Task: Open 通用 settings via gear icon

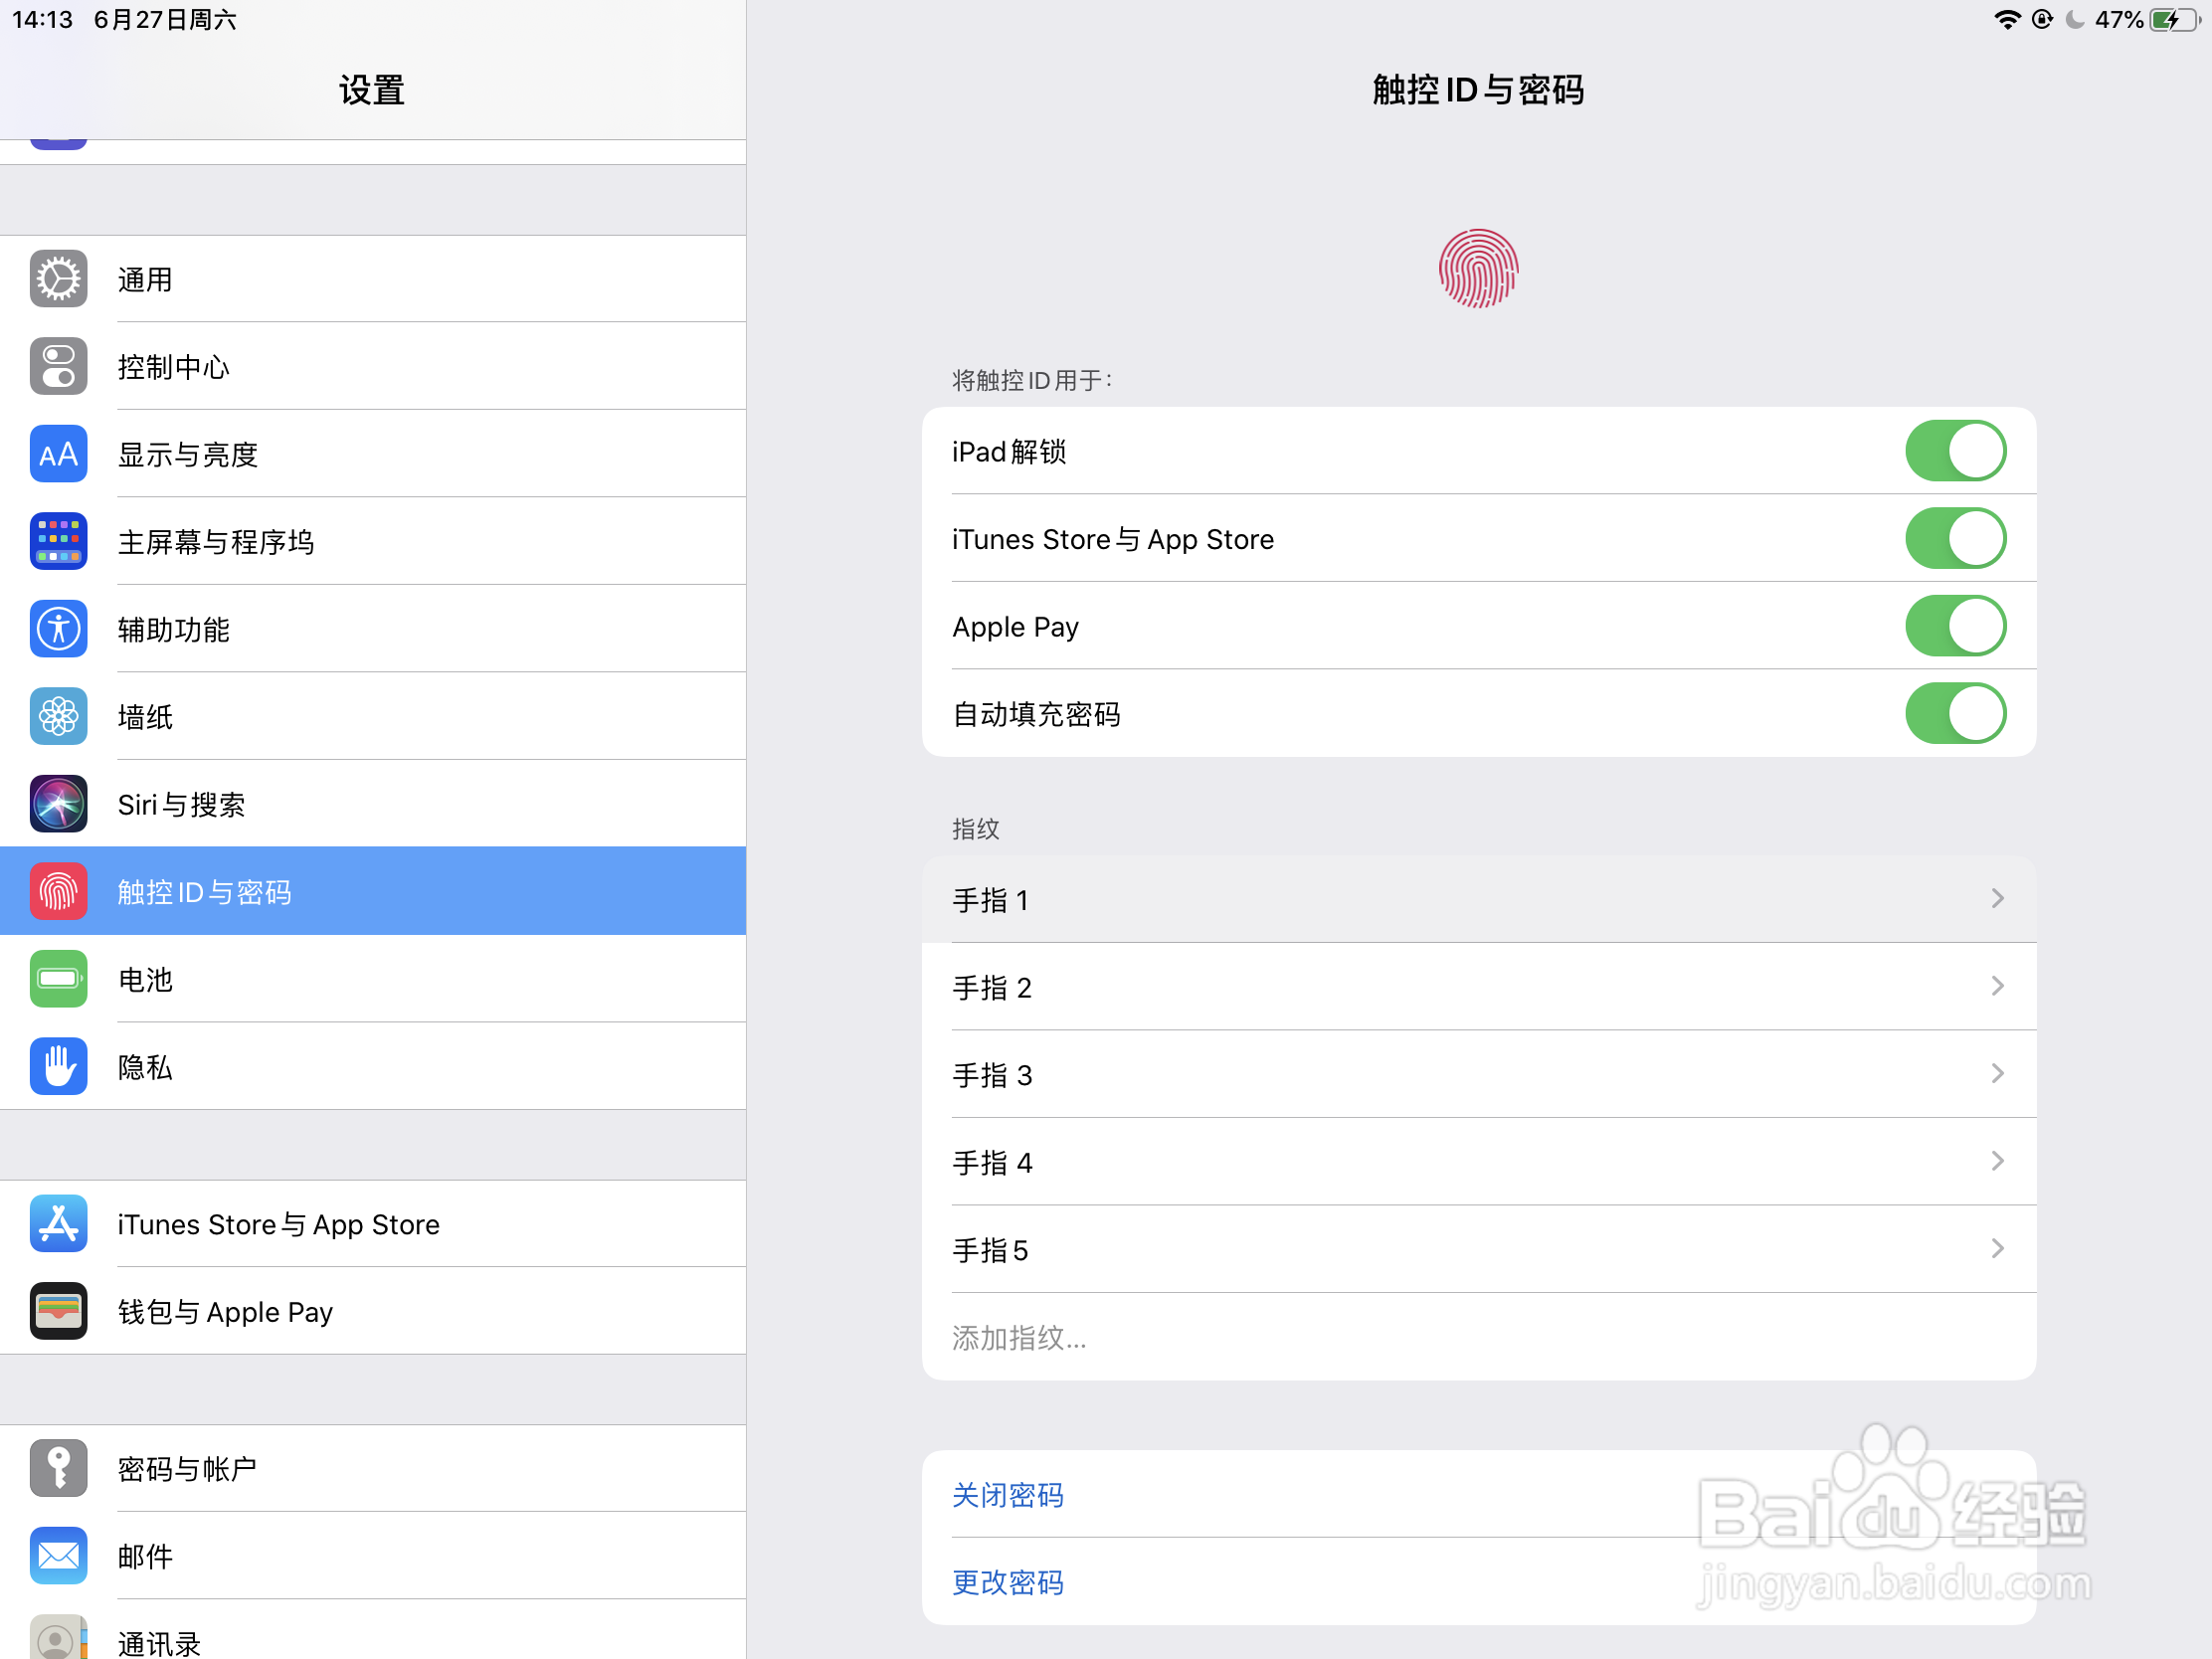Action: point(58,279)
